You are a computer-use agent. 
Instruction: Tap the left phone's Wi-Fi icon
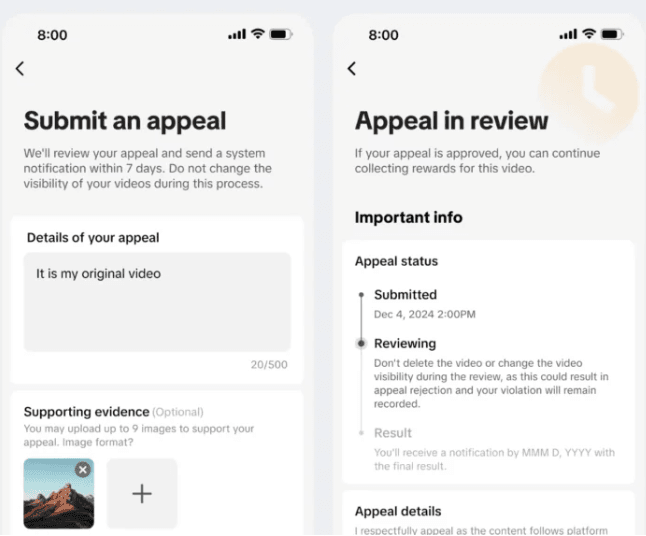tap(258, 34)
